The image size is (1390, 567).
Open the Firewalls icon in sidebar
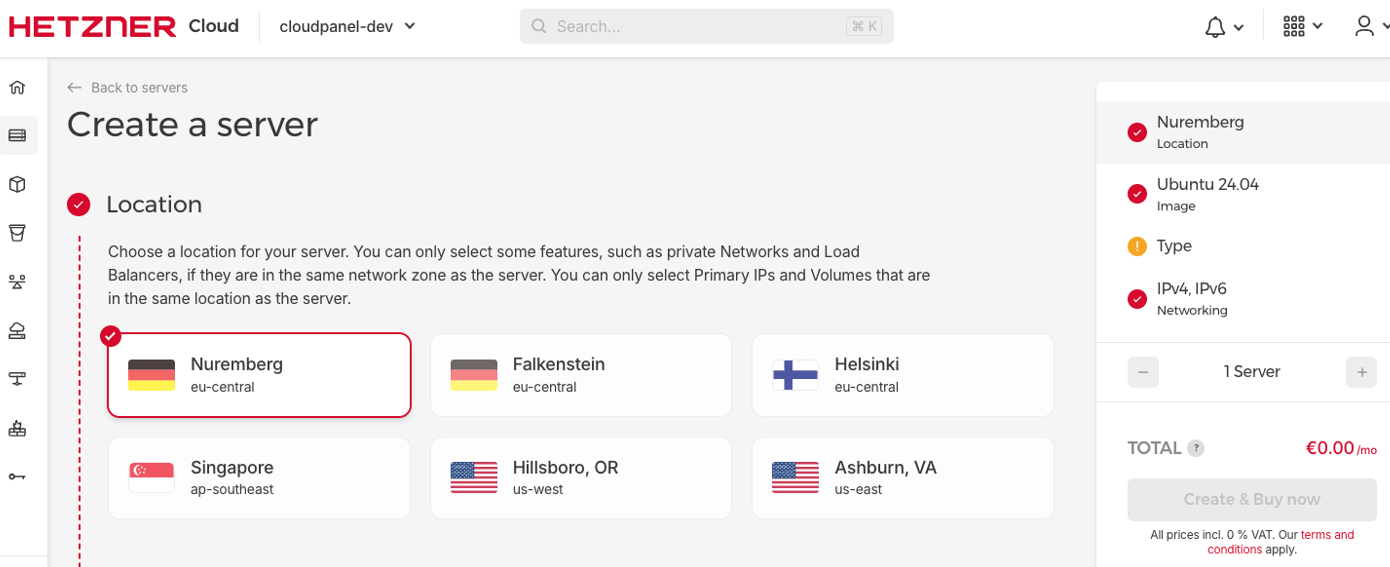17,428
